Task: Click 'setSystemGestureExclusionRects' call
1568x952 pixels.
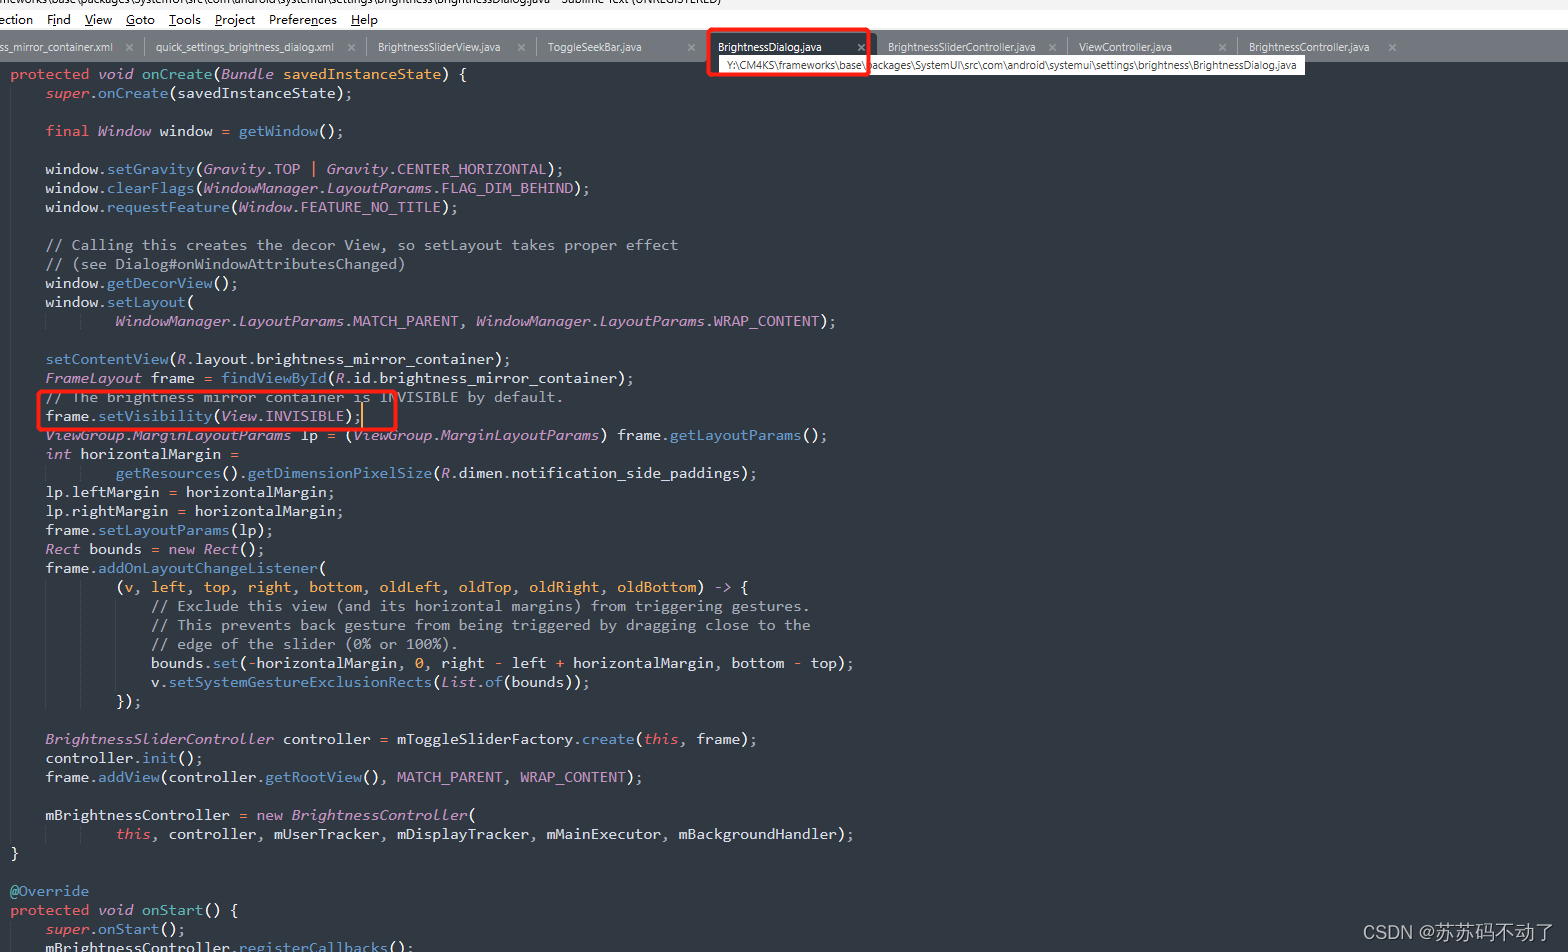Action: 300,682
